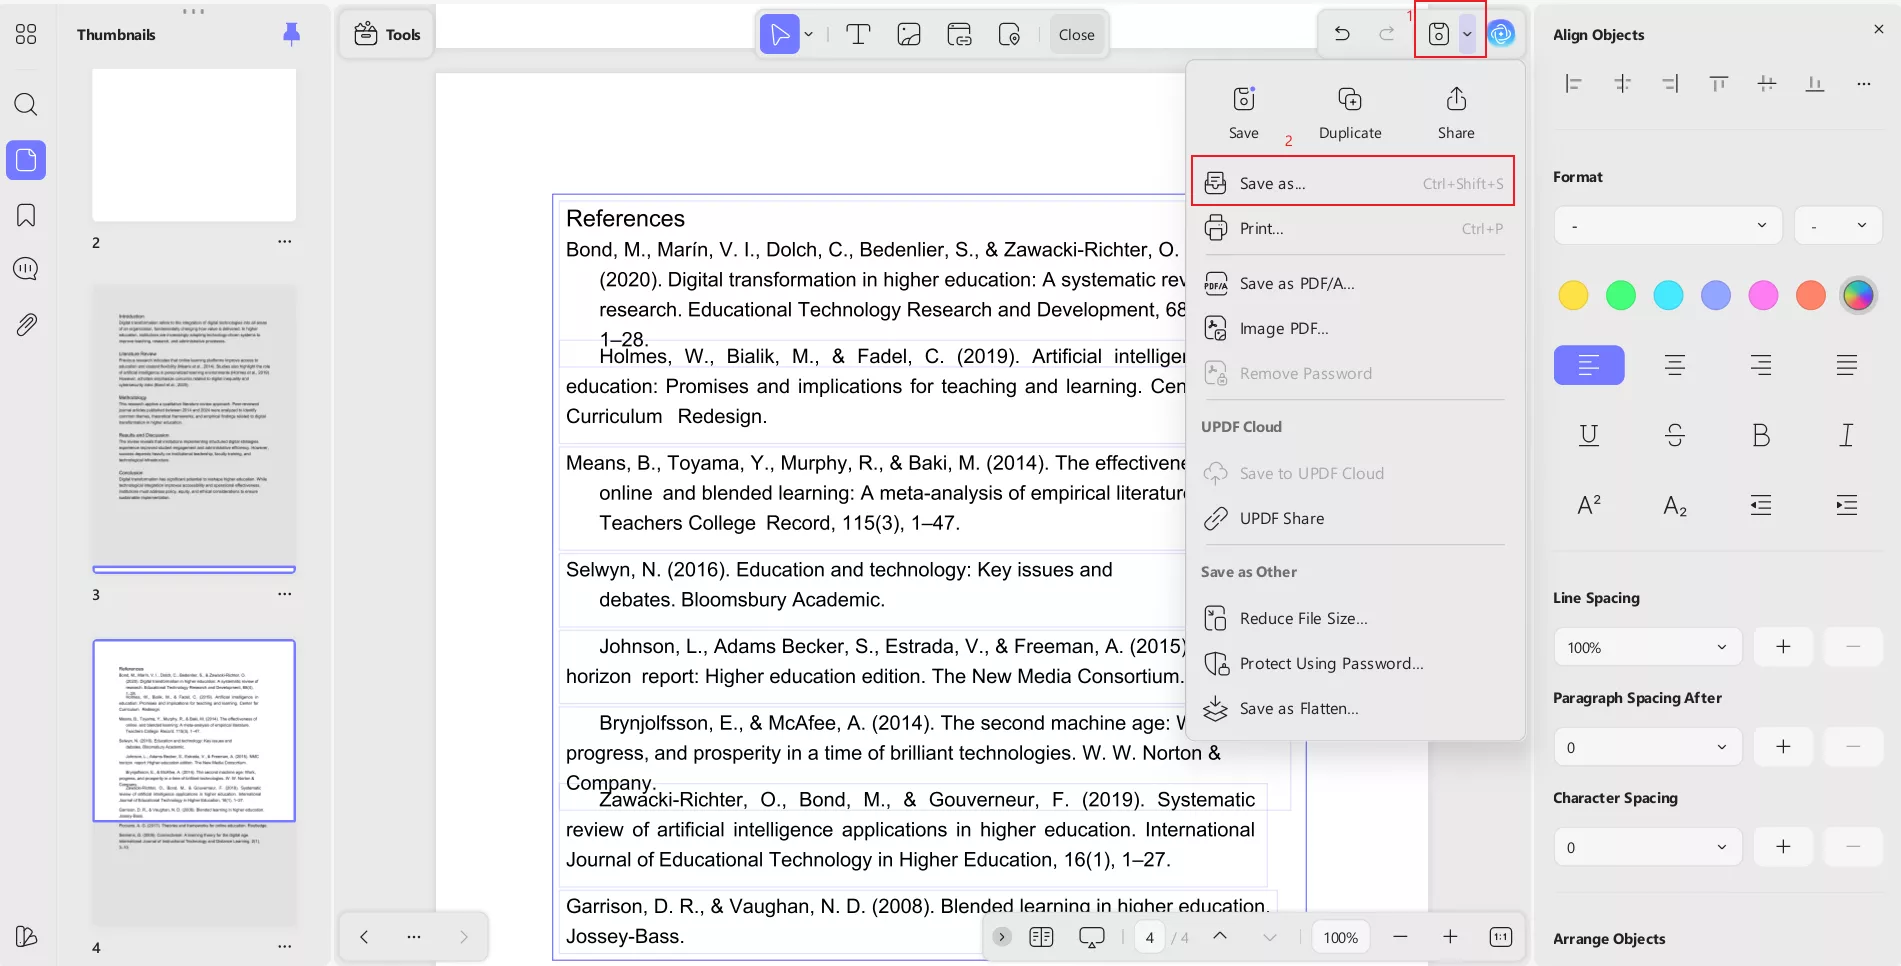
Task: Open the search icon in left sidebar
Action: pyautogui.click(x=26, y=105)
